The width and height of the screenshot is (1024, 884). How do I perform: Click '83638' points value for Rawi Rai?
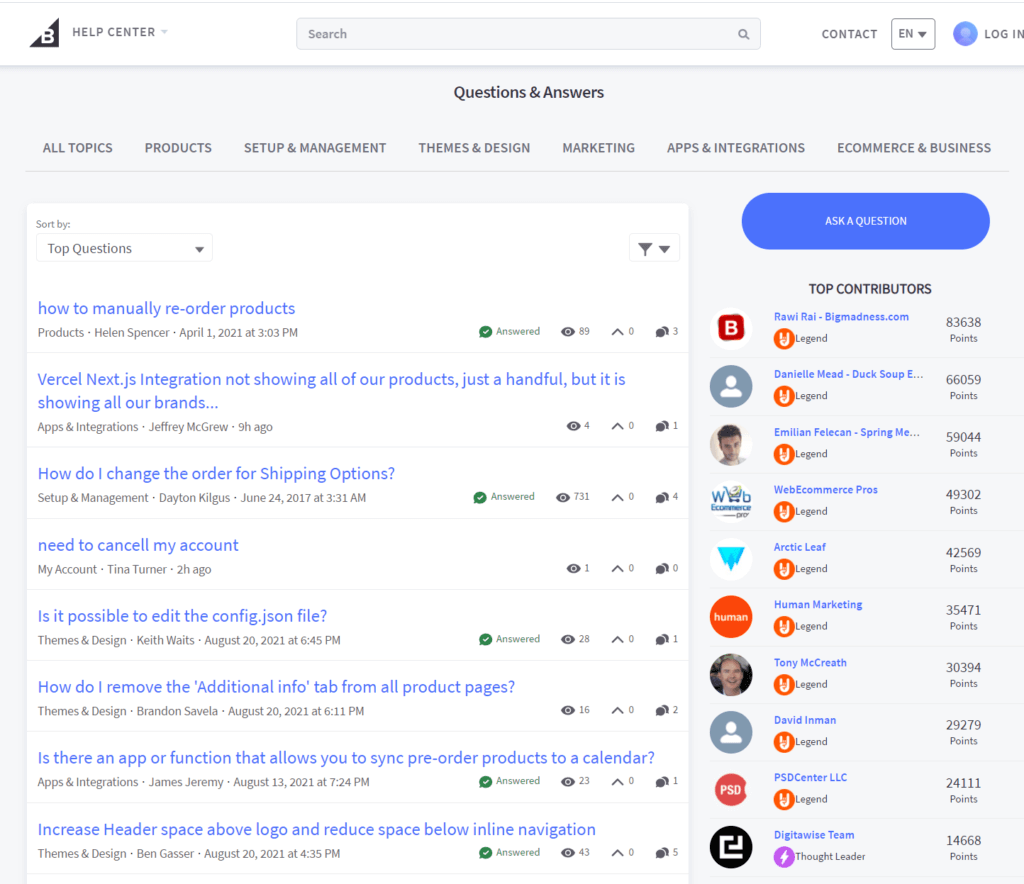point(963,322)
